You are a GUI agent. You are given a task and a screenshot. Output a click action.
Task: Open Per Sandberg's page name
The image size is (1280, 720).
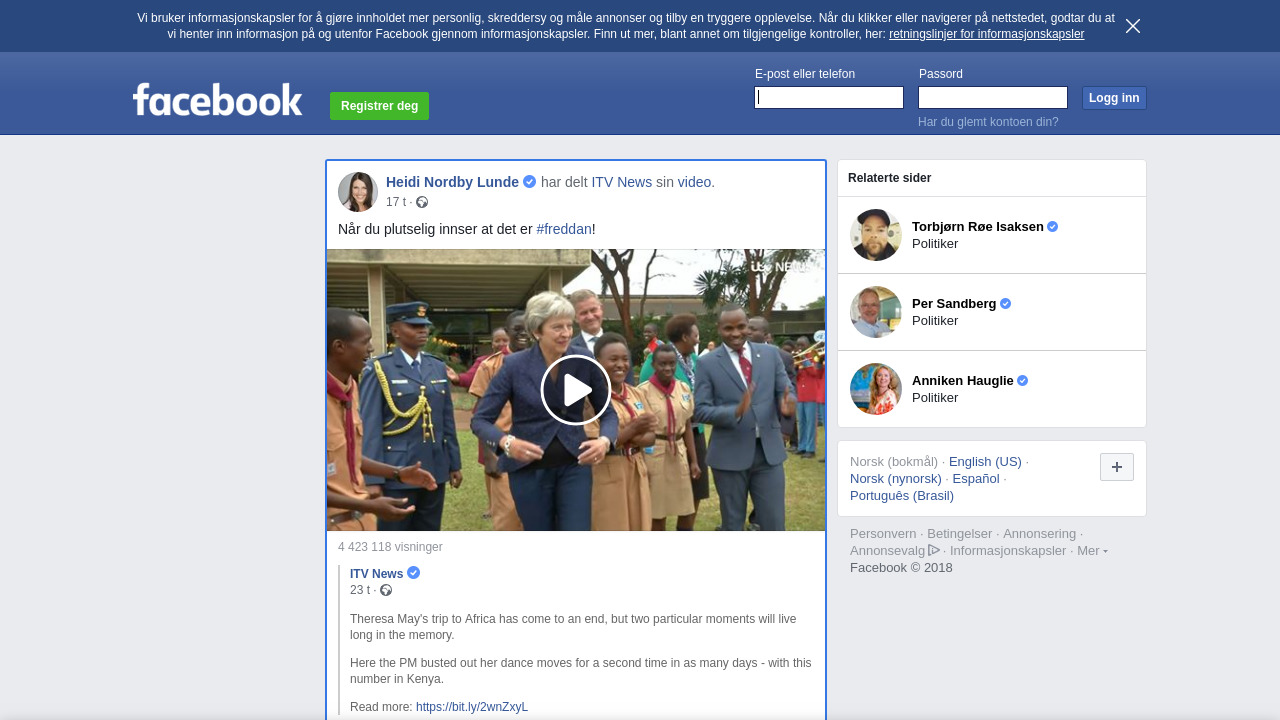[x=954, y=304]
